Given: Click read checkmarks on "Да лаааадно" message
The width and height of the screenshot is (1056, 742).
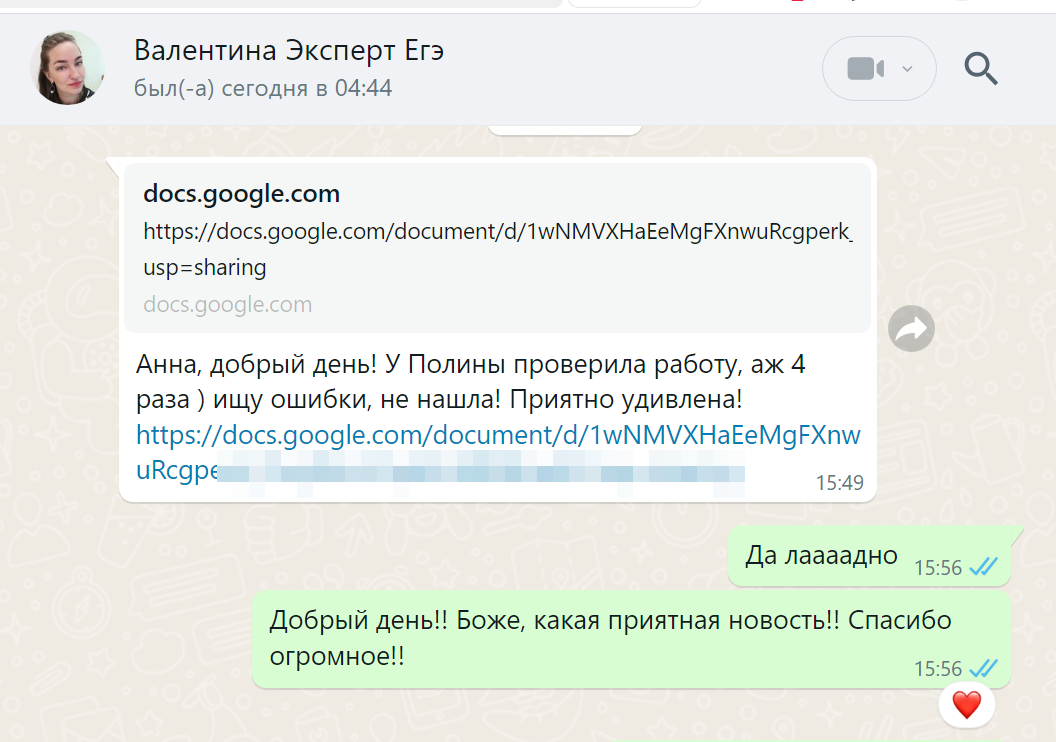Looking at the screenshot, I should pos(983,568).
